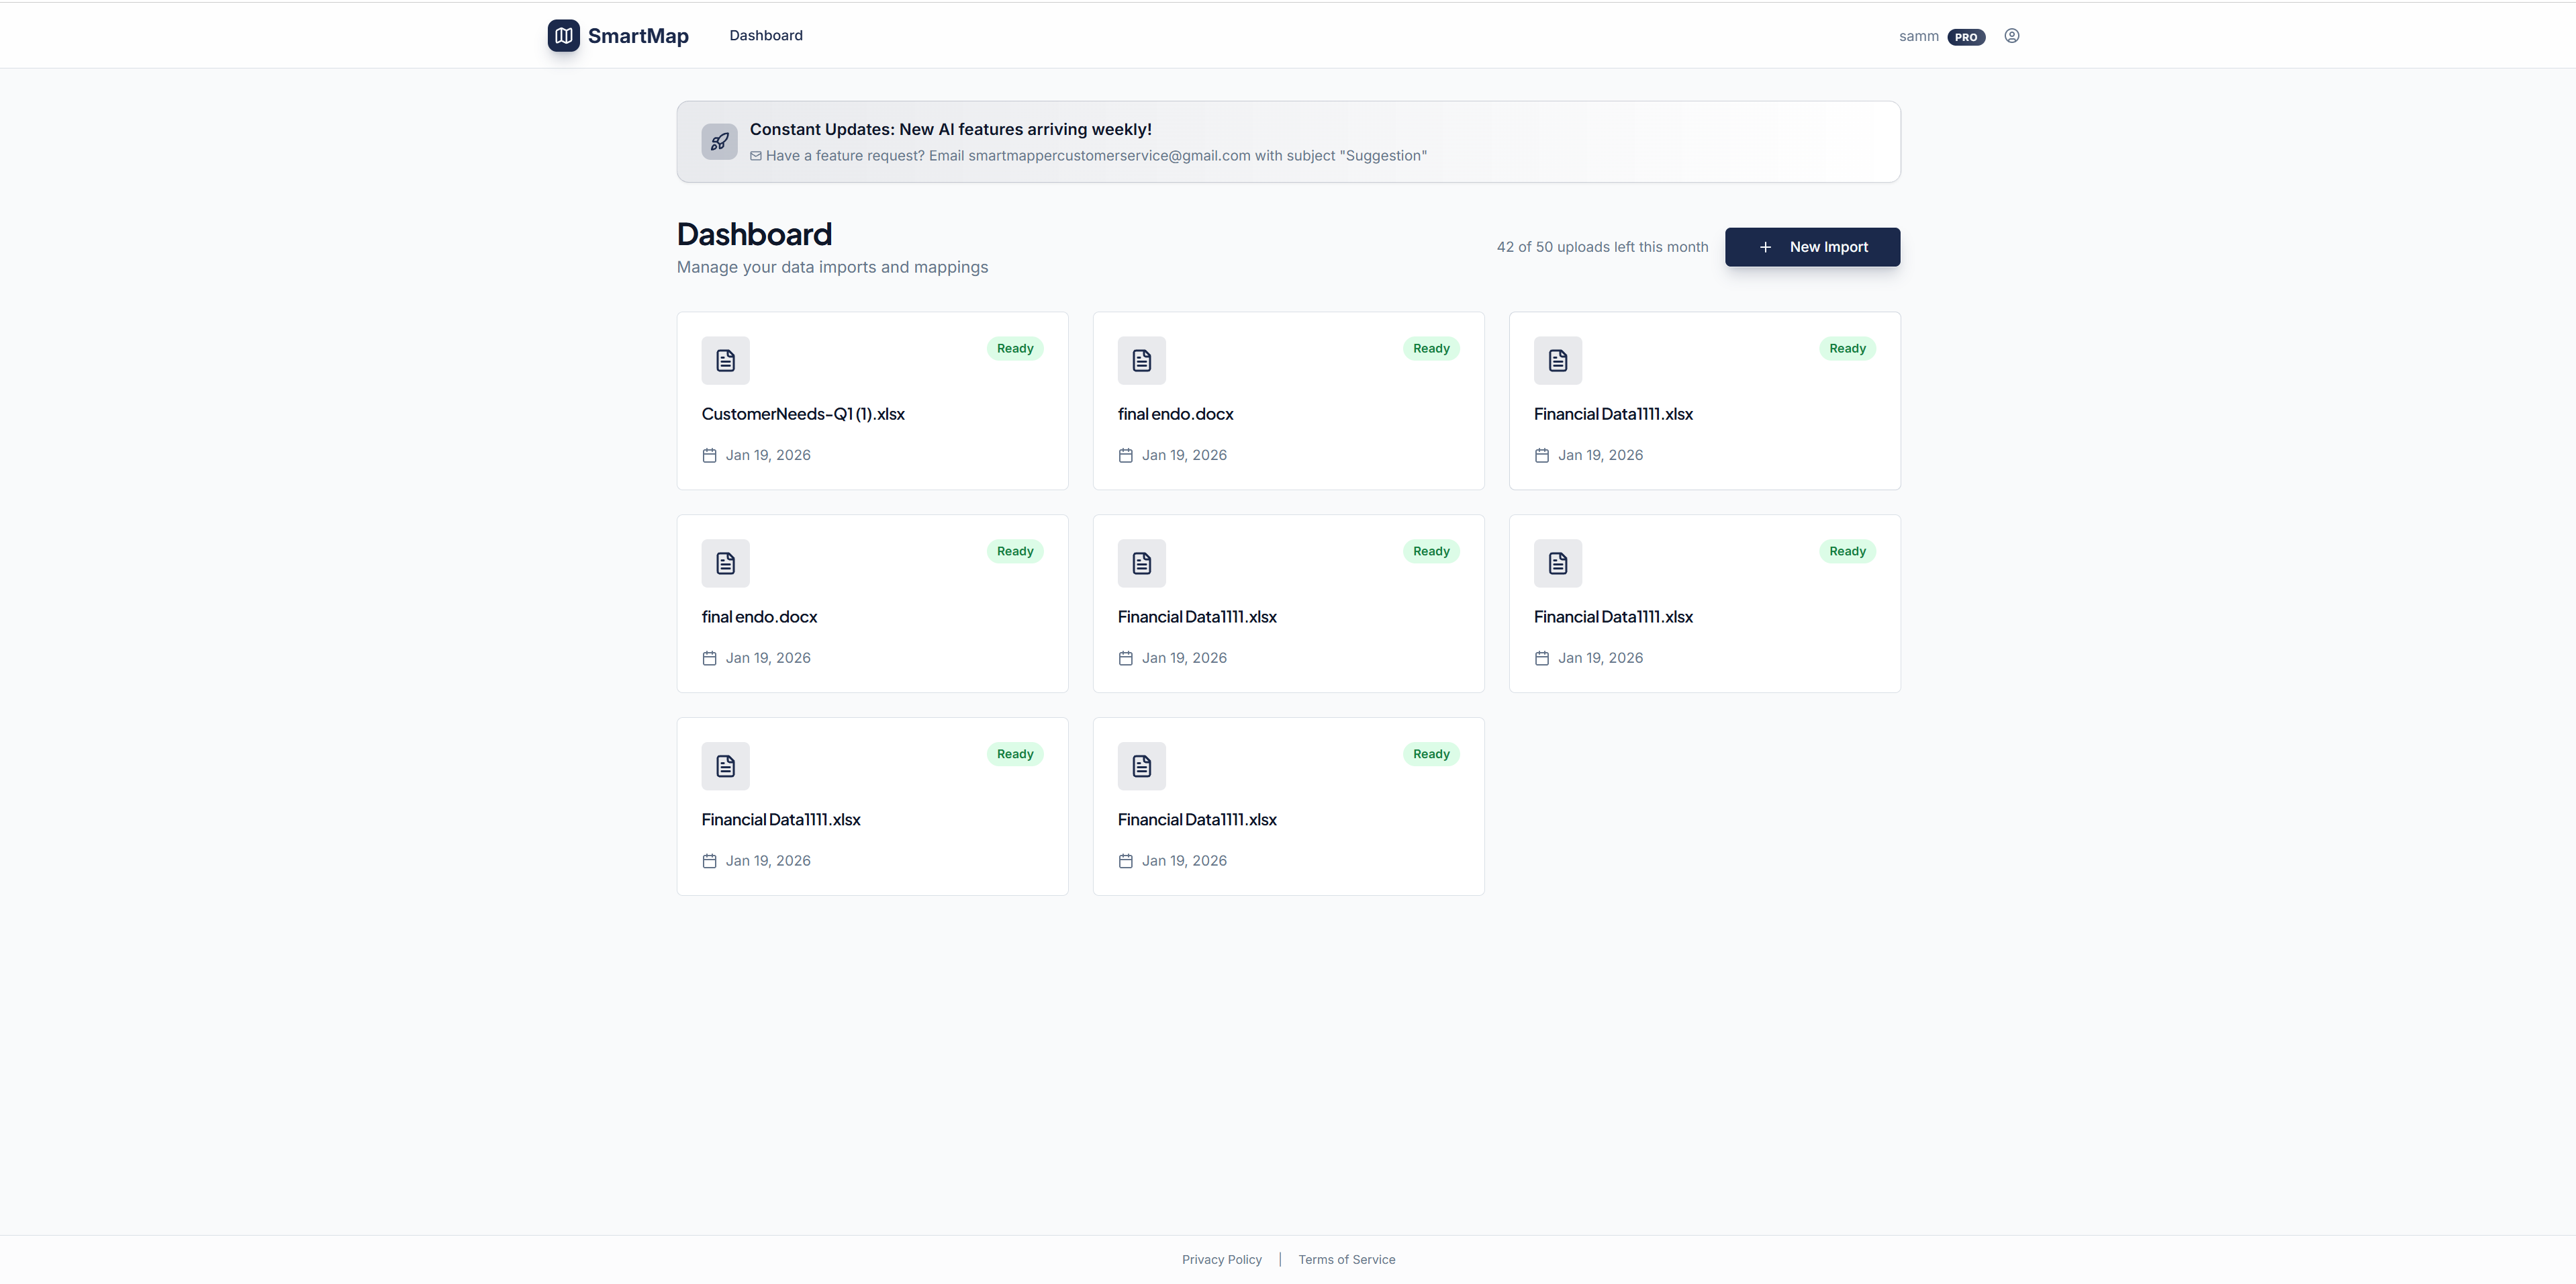Click the Ready badge on CustomerNeeds-Q1 (1).xlsx
Viewport: 2576px width, 1284px height.
1014,348
